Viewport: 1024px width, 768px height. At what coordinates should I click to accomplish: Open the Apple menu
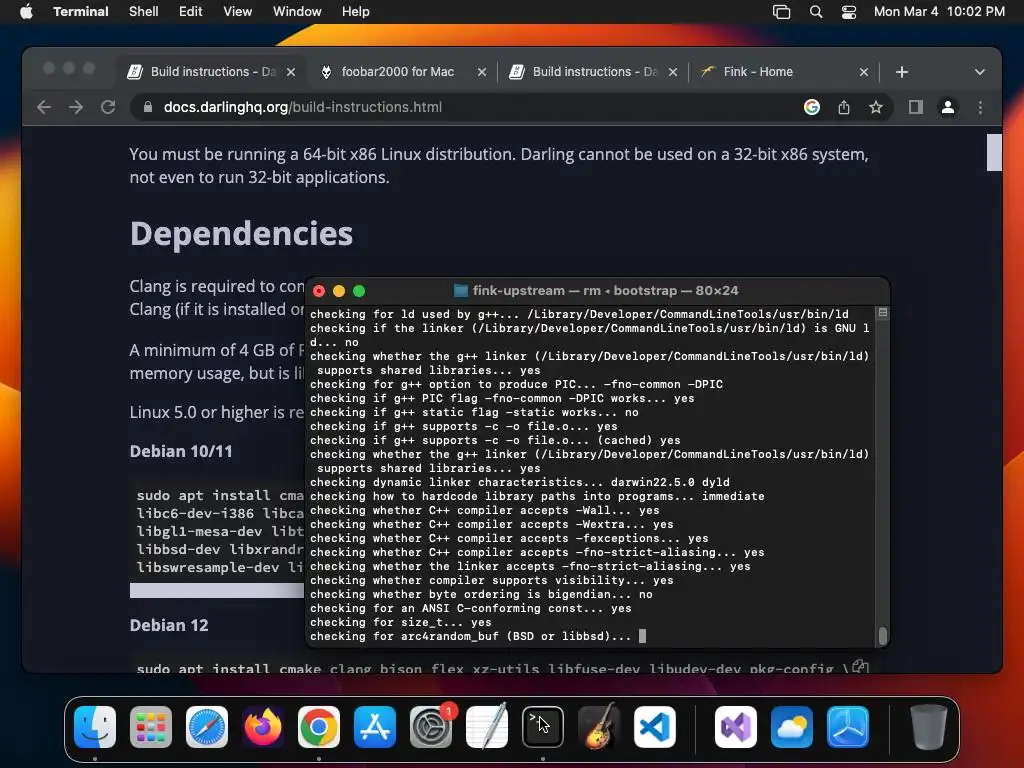click(26, 12)
